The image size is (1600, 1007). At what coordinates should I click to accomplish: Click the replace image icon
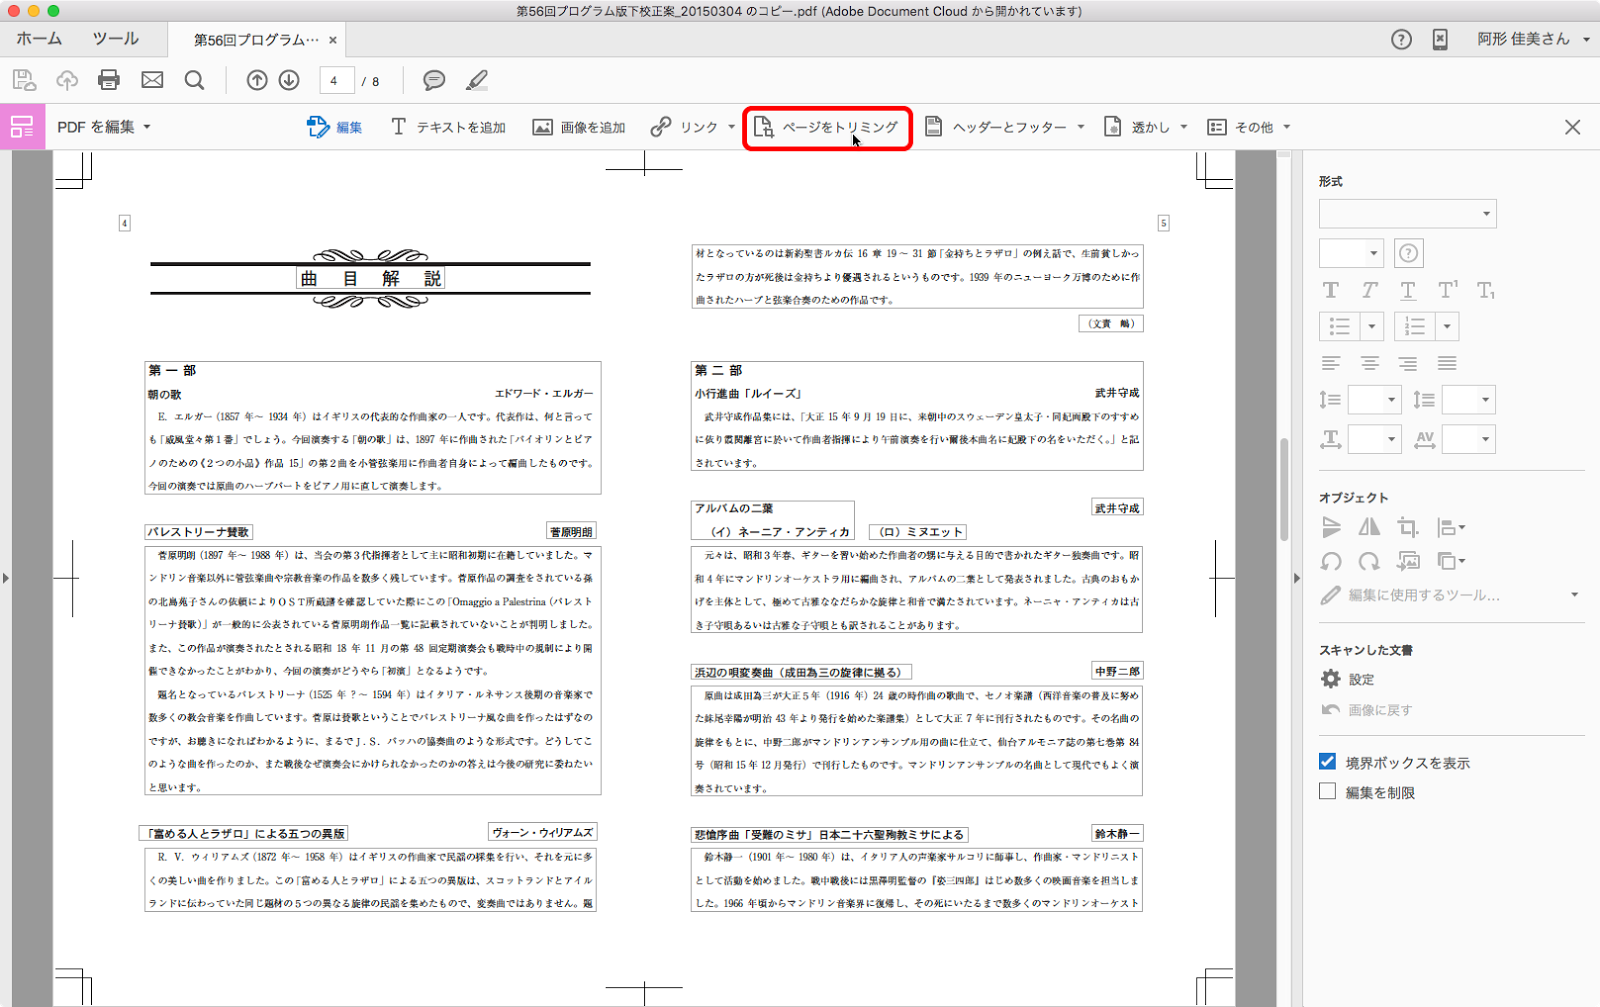click(1408, 561)
